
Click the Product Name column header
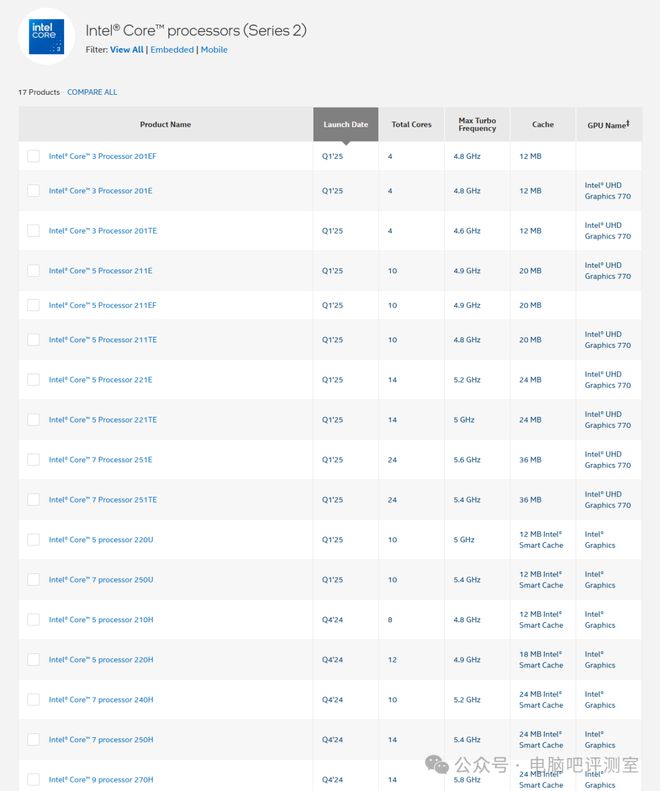[x=166, y=124]
